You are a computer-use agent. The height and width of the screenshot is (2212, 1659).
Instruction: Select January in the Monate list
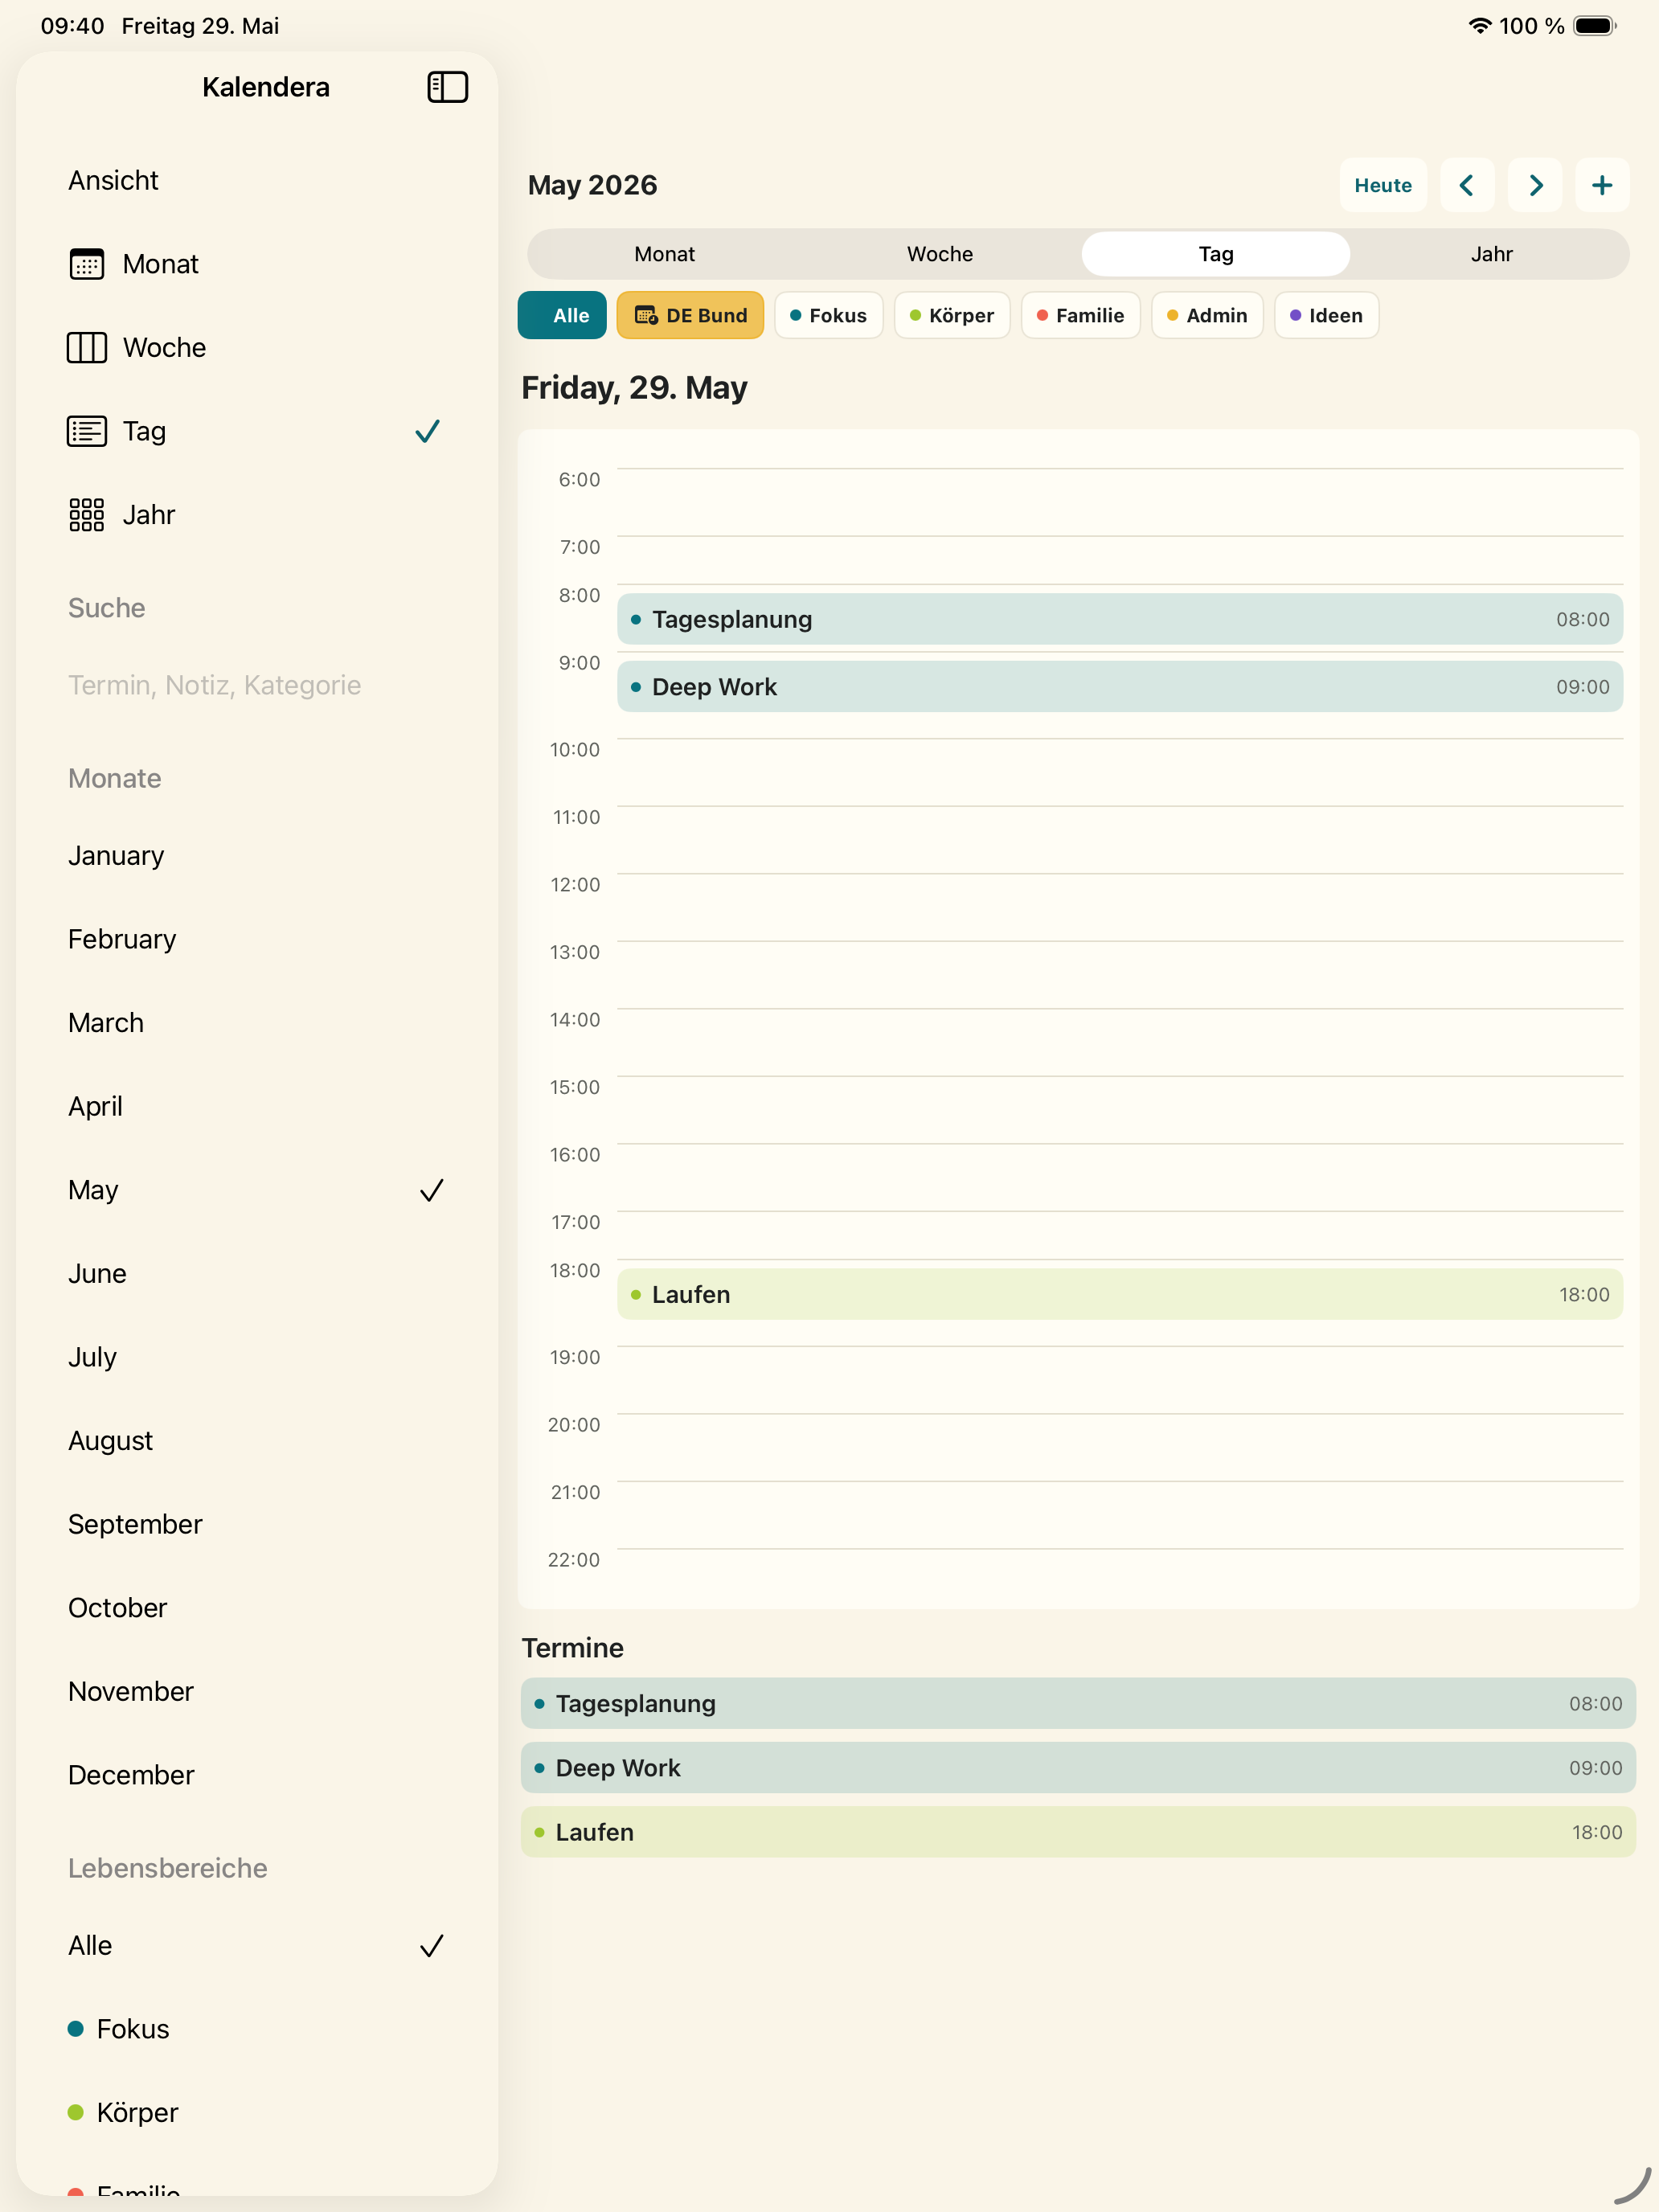click(257, 856)
